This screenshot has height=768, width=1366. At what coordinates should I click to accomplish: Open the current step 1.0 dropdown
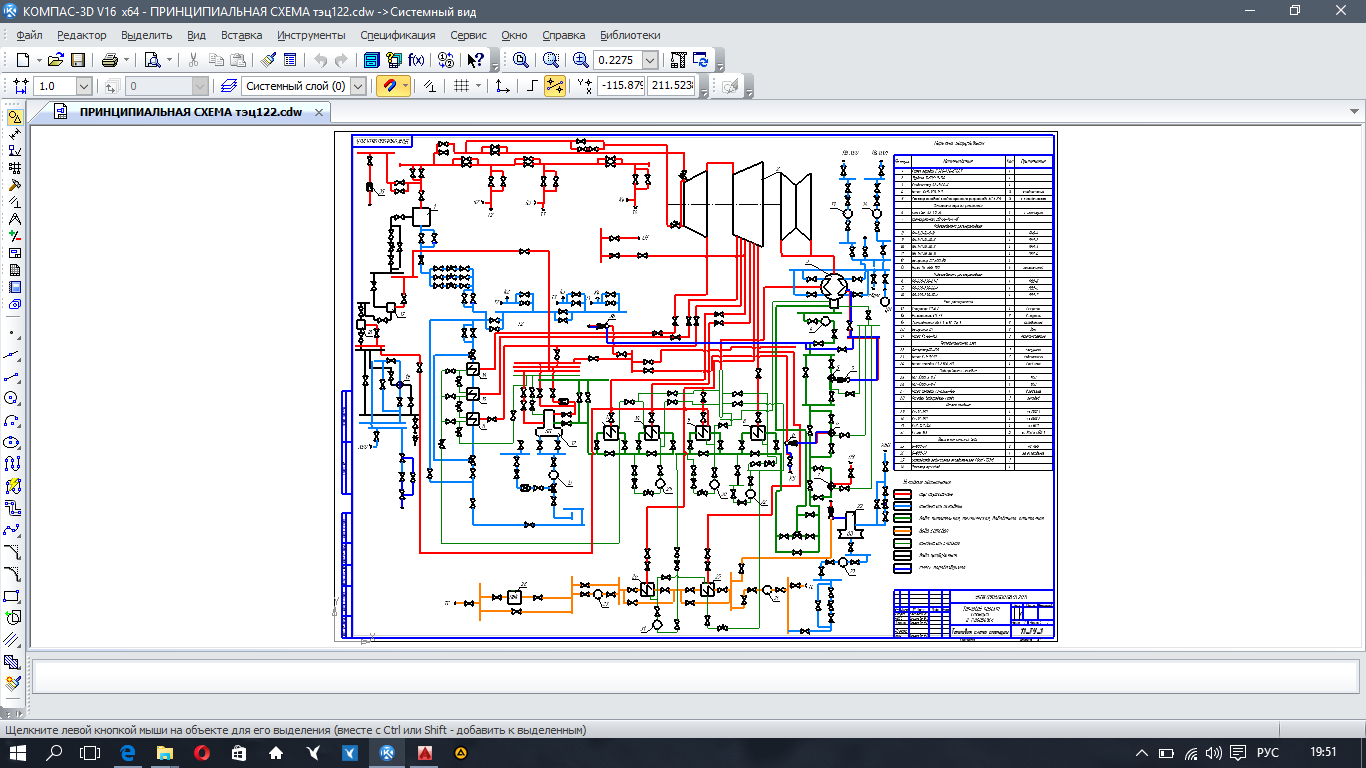tap(83, 86)
